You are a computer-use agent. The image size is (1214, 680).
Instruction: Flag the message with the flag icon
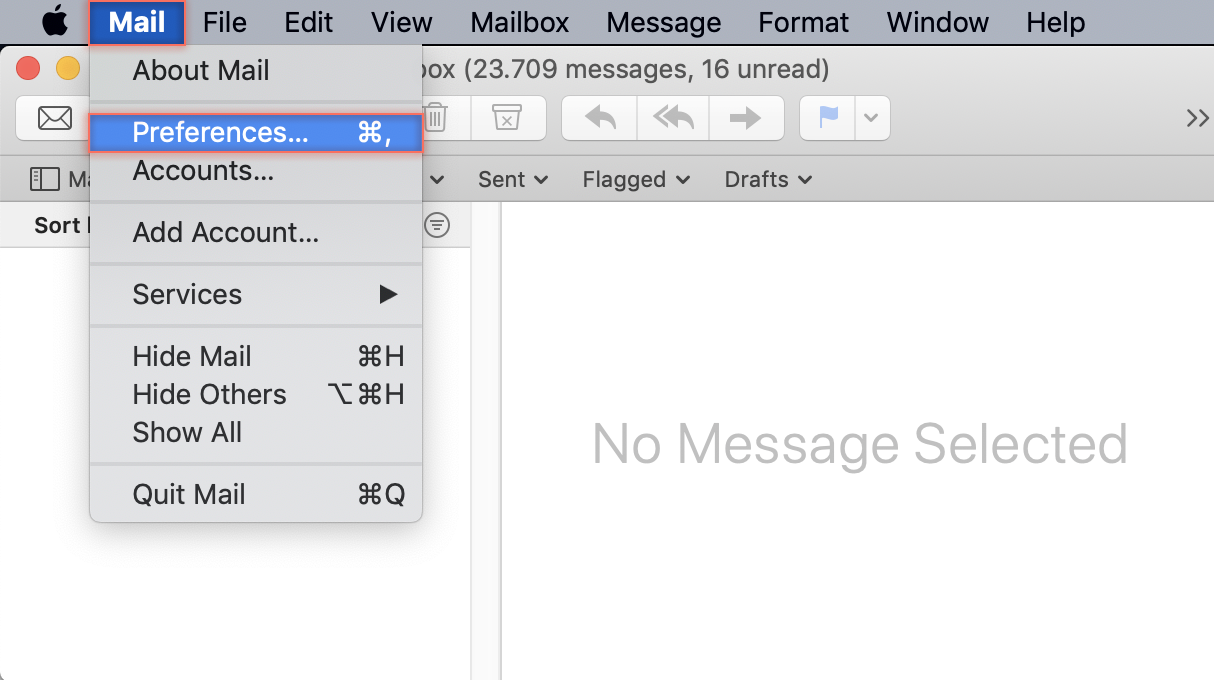(829, 118)
